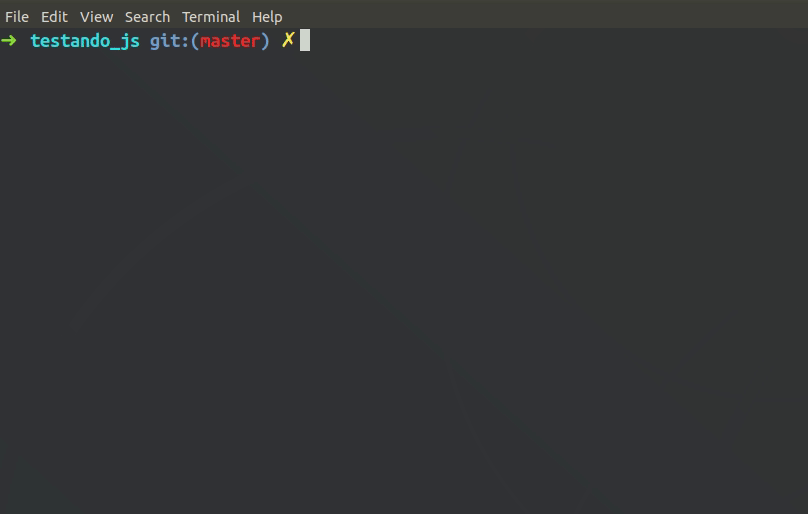Open the File menu

[x=17, y=17]
